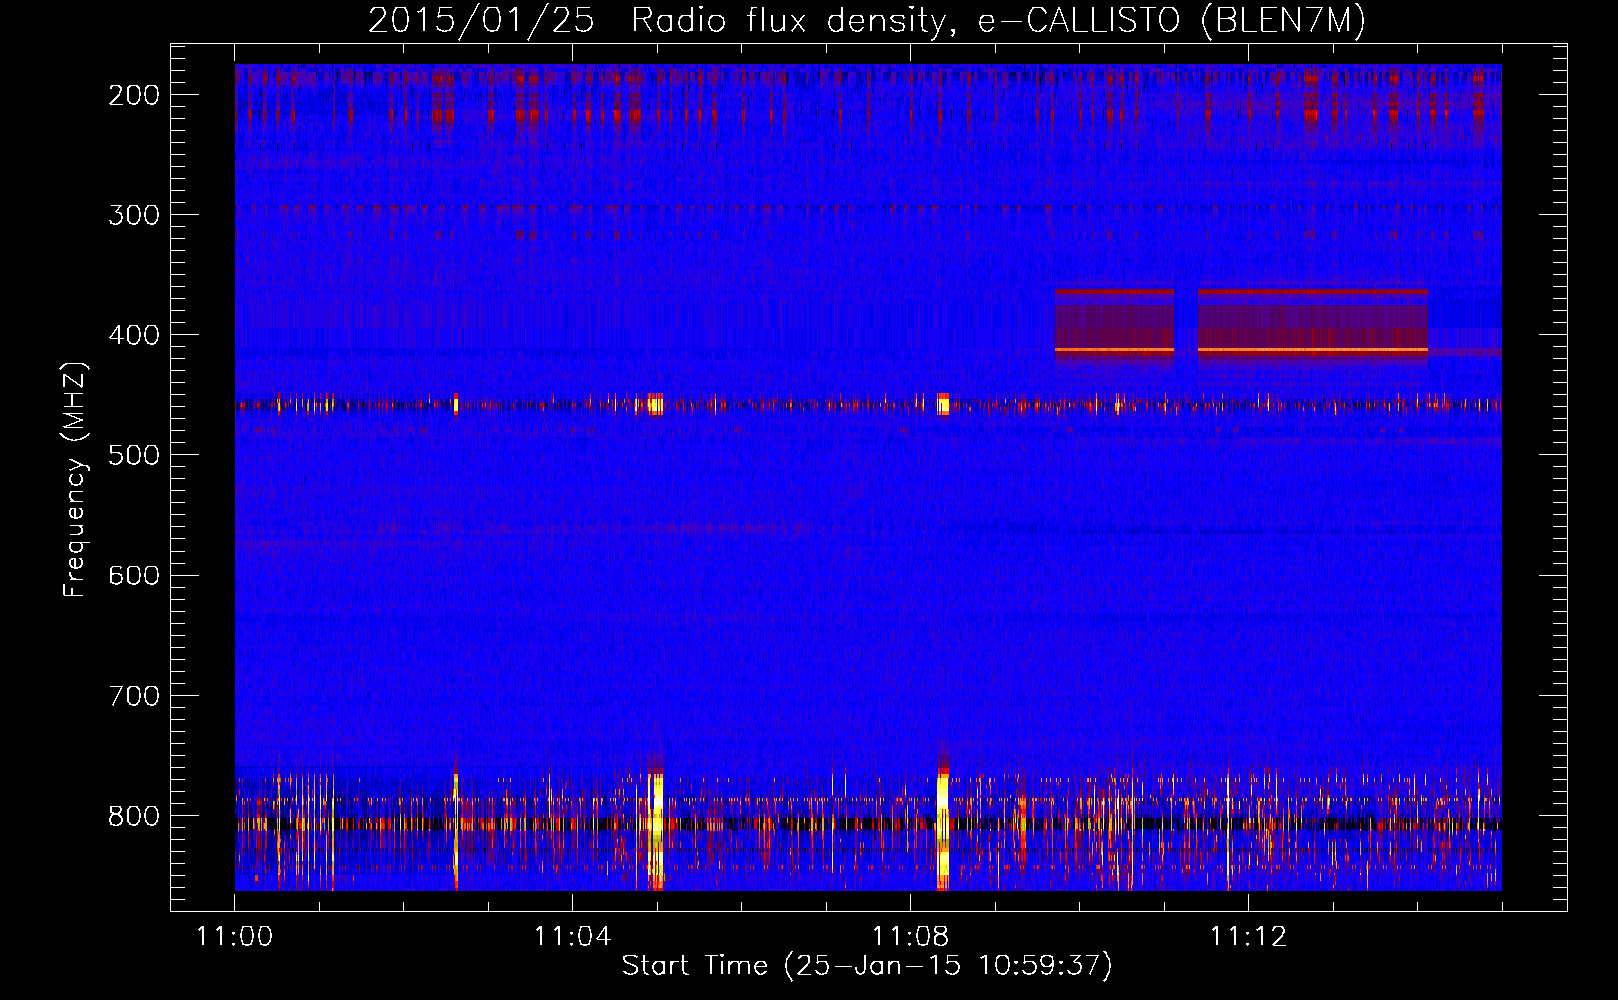Viewport: 1618px width, 1000px height.
Task: Click the plot title mentioning e-CALLISTO (BLEN7M)
Action: 867,20
